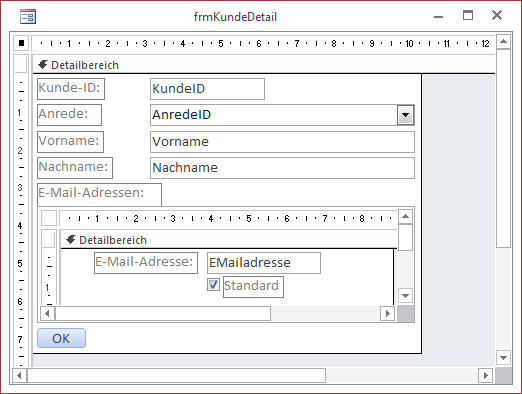Click the outer horizontal scrollbar left arrow
Image resolution: width=522 pixels, height=394 pixels.
pyautogui.click(x=19, y=376)
